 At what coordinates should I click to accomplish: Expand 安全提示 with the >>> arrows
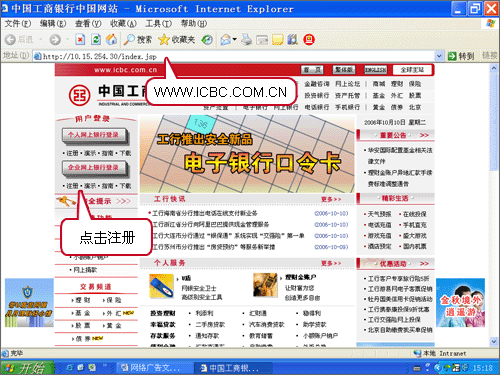pos(123,201)
